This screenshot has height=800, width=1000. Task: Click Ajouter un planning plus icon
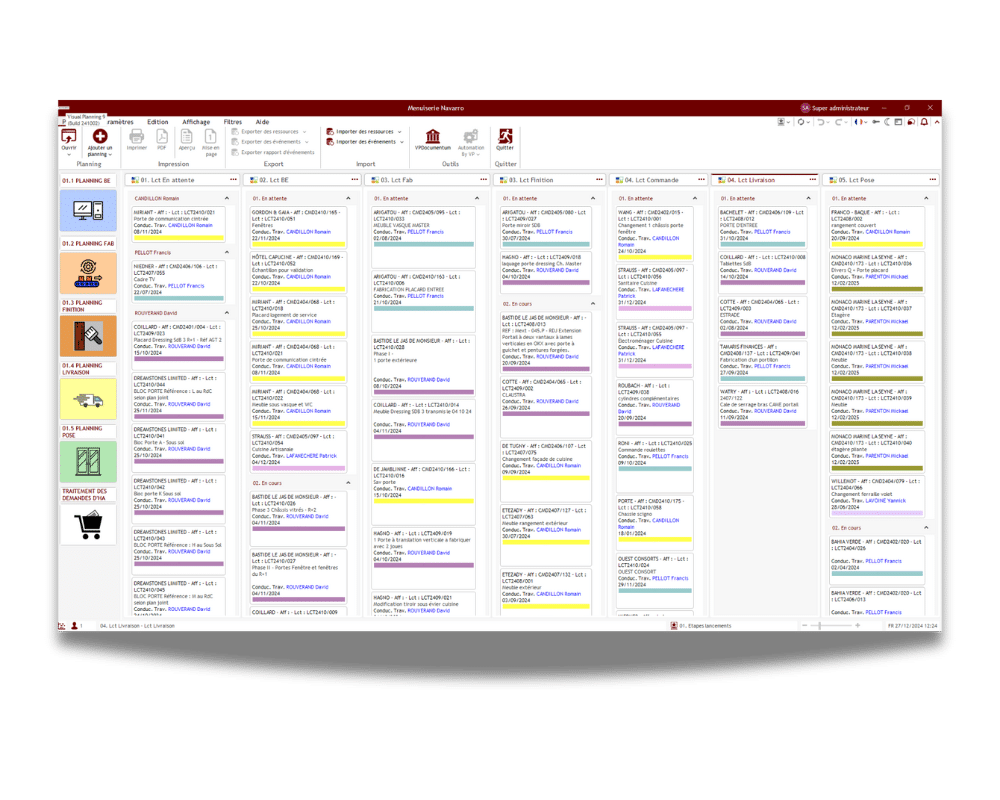[100, 137]
